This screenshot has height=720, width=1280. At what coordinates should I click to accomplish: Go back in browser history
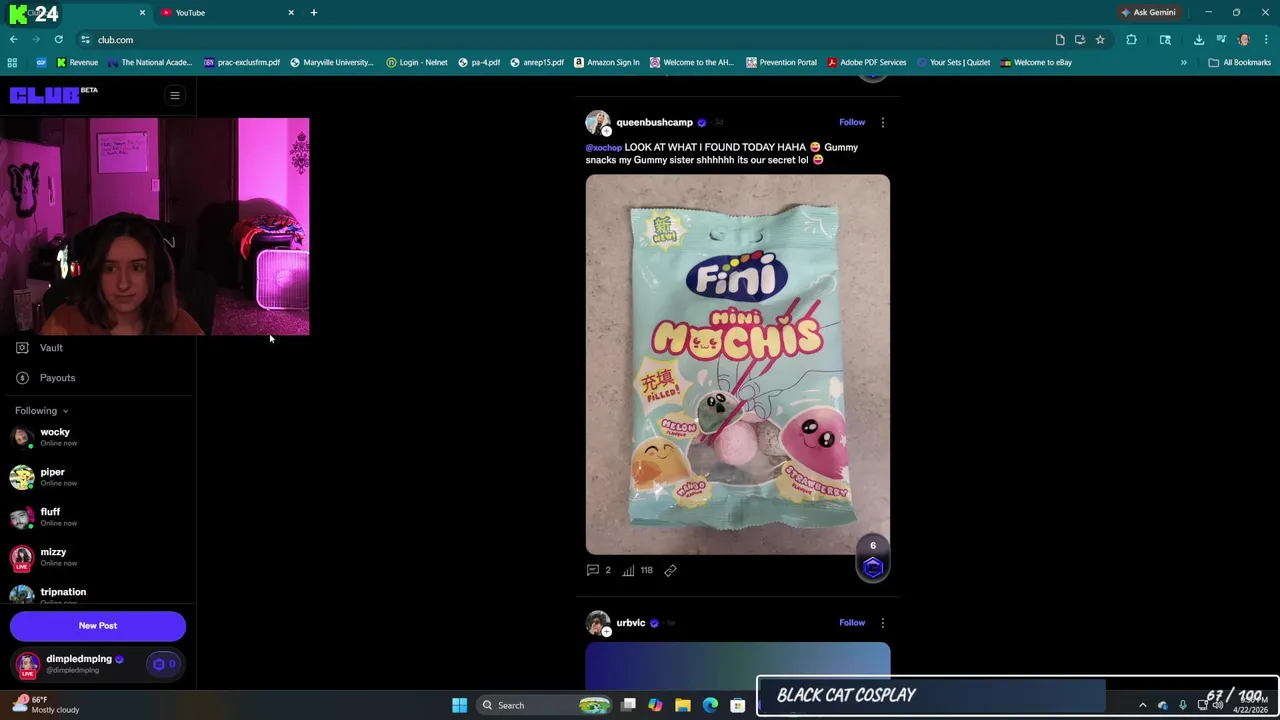pos(14,40)
